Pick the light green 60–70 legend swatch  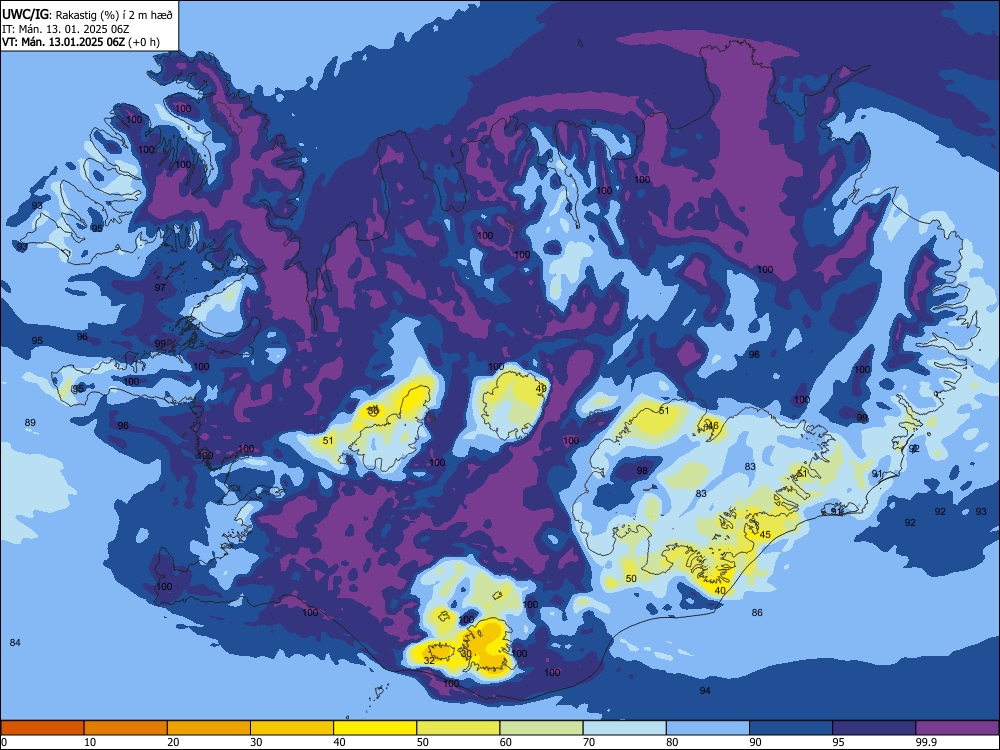click(541, 728)
